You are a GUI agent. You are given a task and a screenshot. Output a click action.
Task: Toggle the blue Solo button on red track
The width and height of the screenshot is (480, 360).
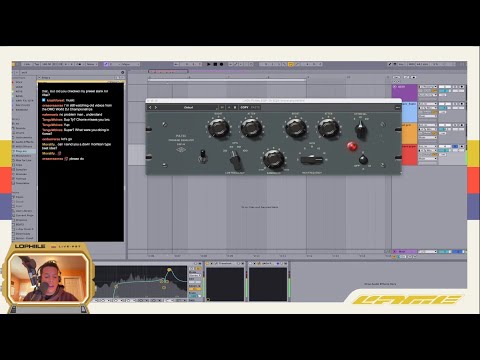455,146
